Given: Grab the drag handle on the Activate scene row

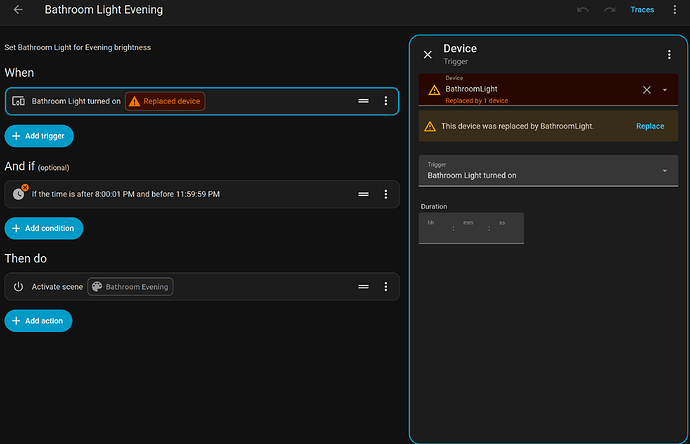Looking at the screenshot, I should 363,287.
